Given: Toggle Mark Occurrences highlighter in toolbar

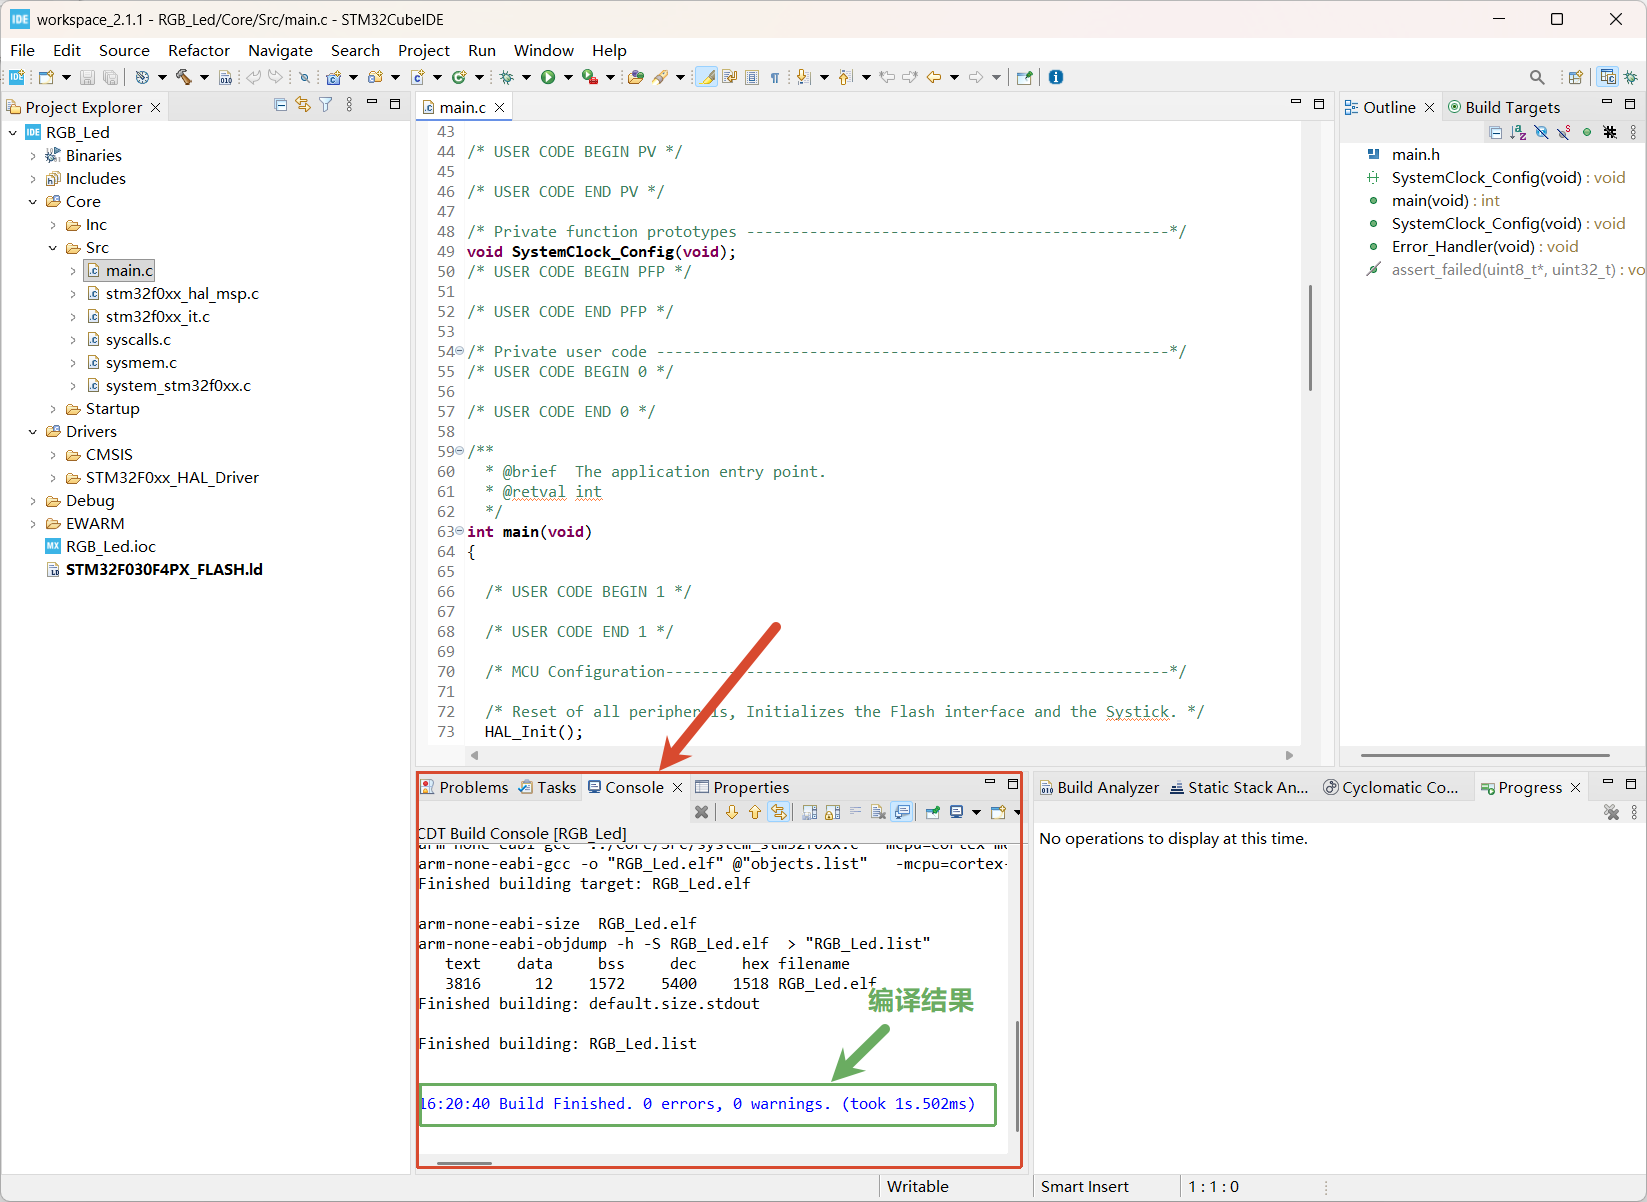Looking at the screenshot, I should tap(707, 77).
